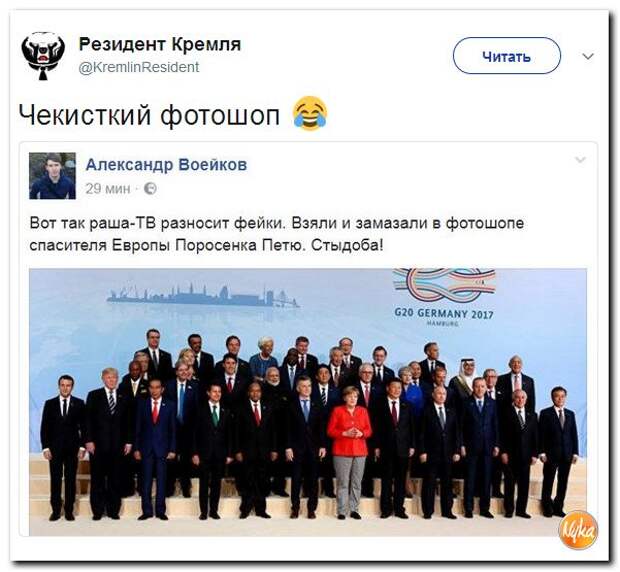Click the public audience globe icon
Image resolution: width=620 pixels, height=572 pixels.
tap(150, 189)
